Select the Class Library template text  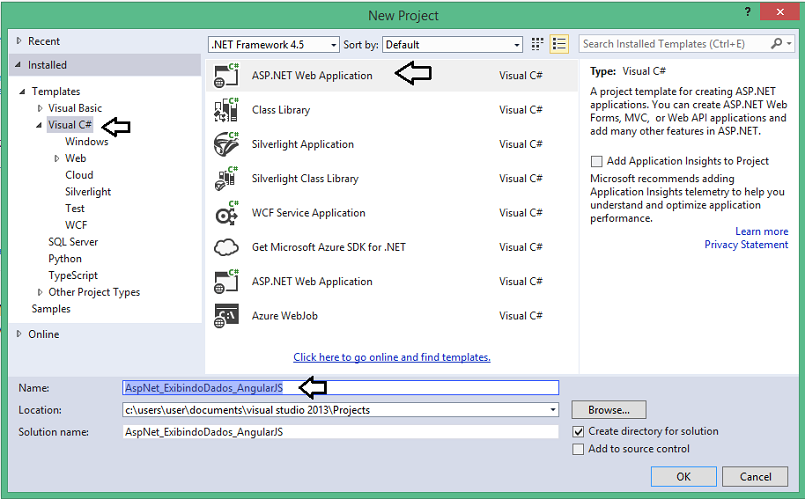[281, 110]
